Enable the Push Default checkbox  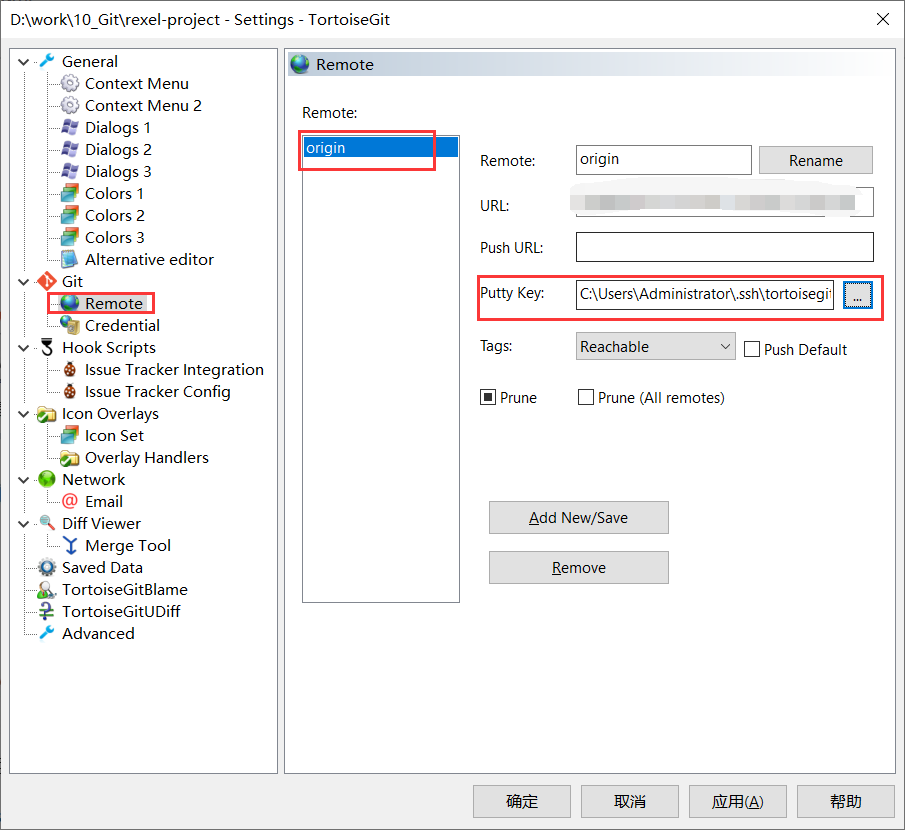pos(751,349)
